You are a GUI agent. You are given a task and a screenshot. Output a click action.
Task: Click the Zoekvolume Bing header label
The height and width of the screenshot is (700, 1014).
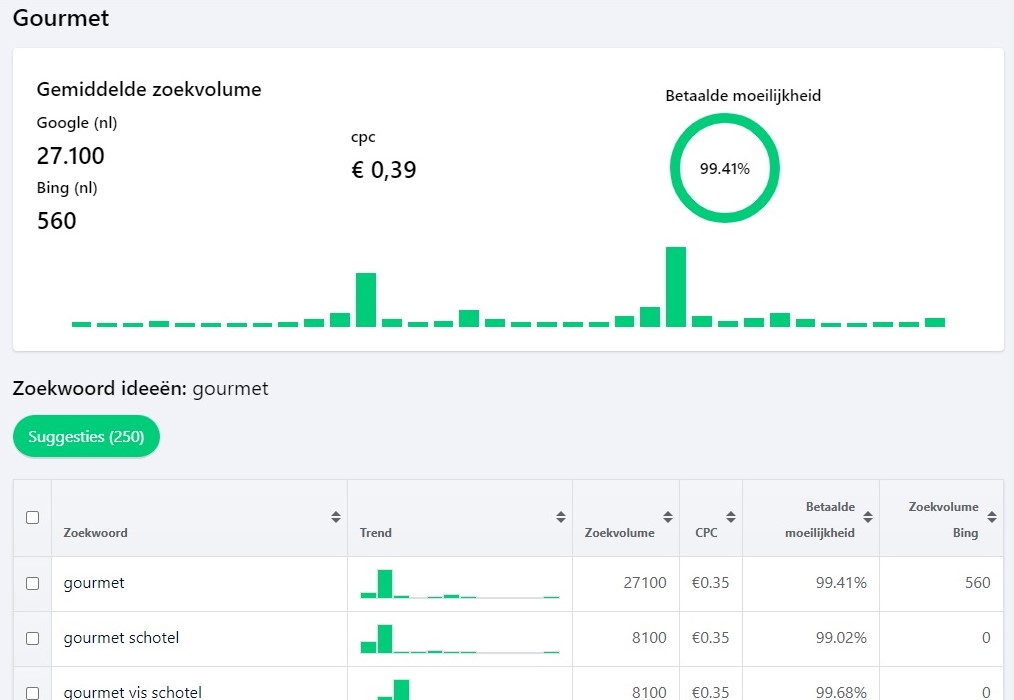coord(944,520)
